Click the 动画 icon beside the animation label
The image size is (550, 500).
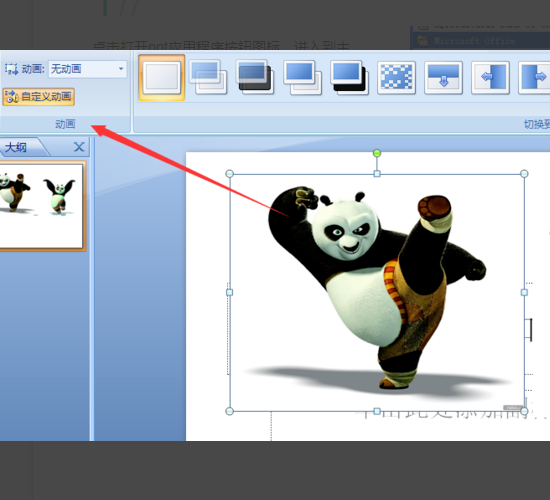point(12,69)
